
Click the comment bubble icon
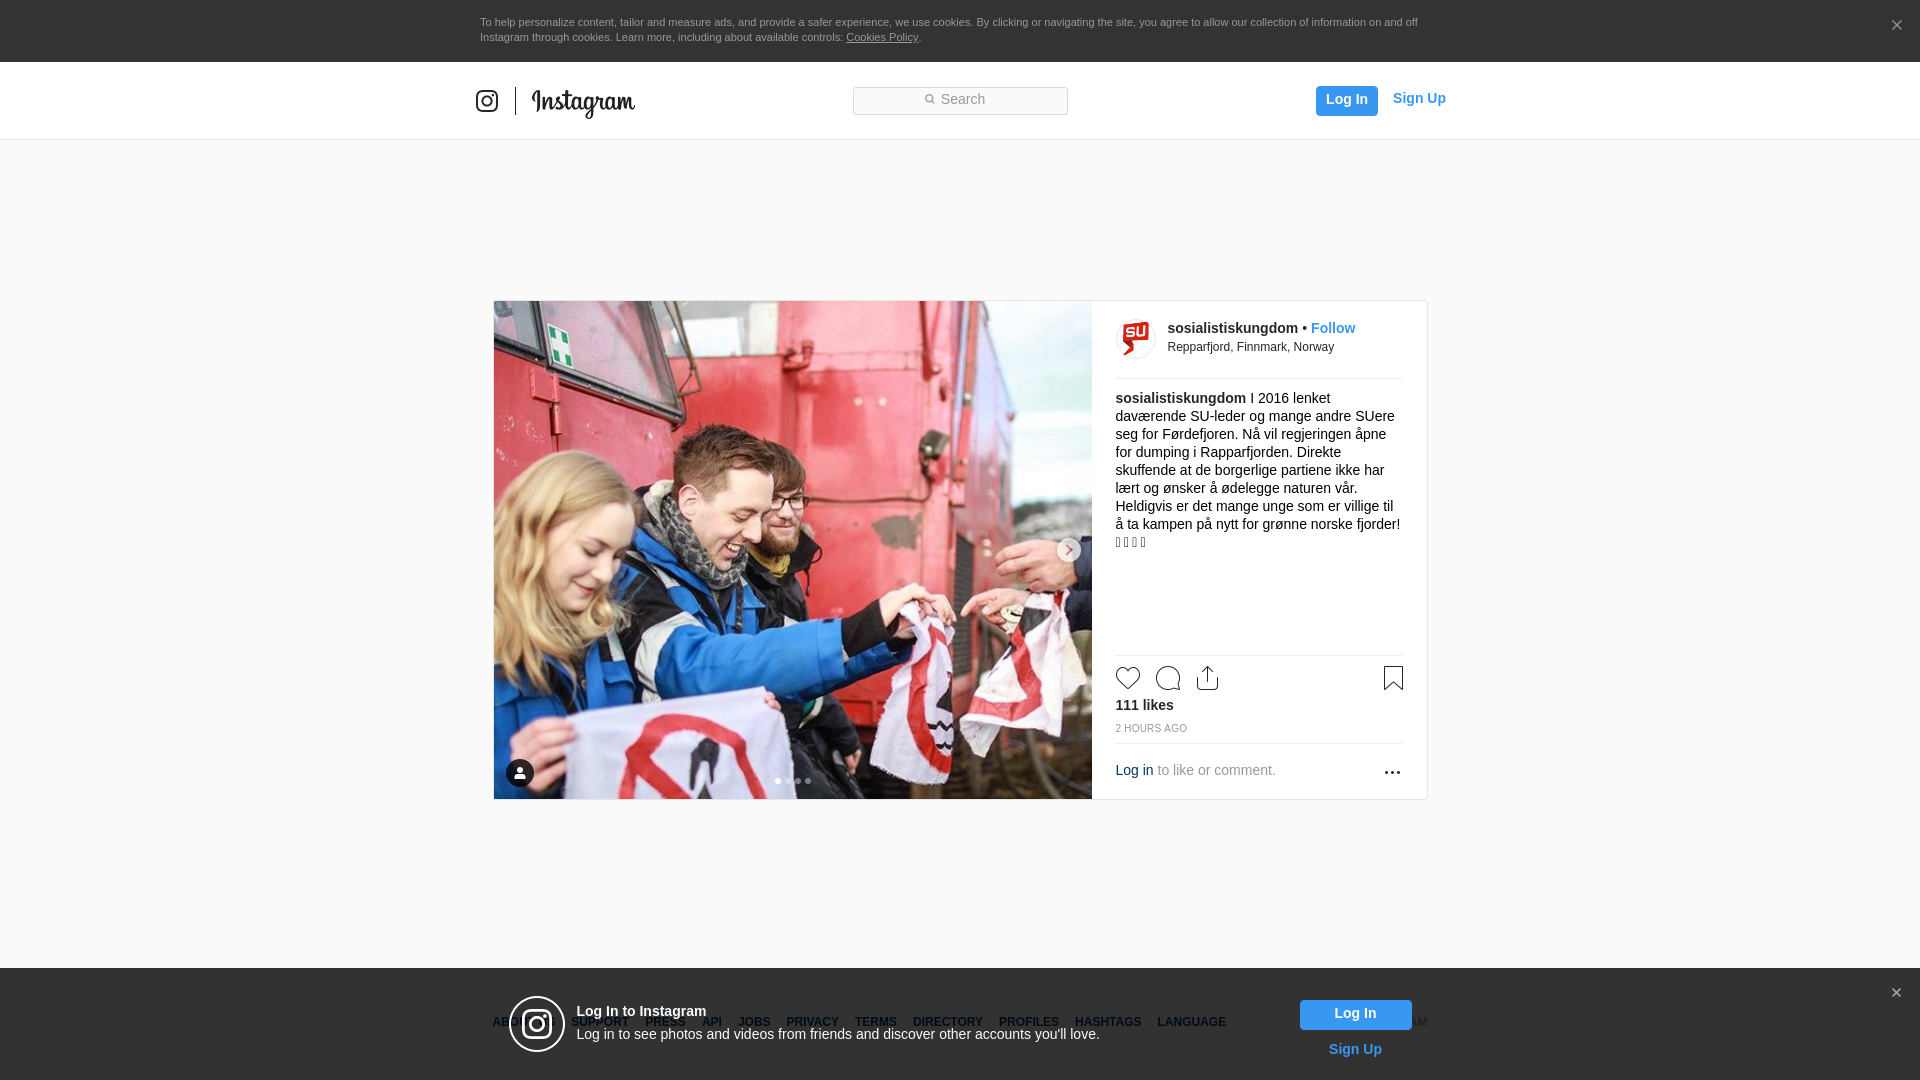(x=1167, y=678)
